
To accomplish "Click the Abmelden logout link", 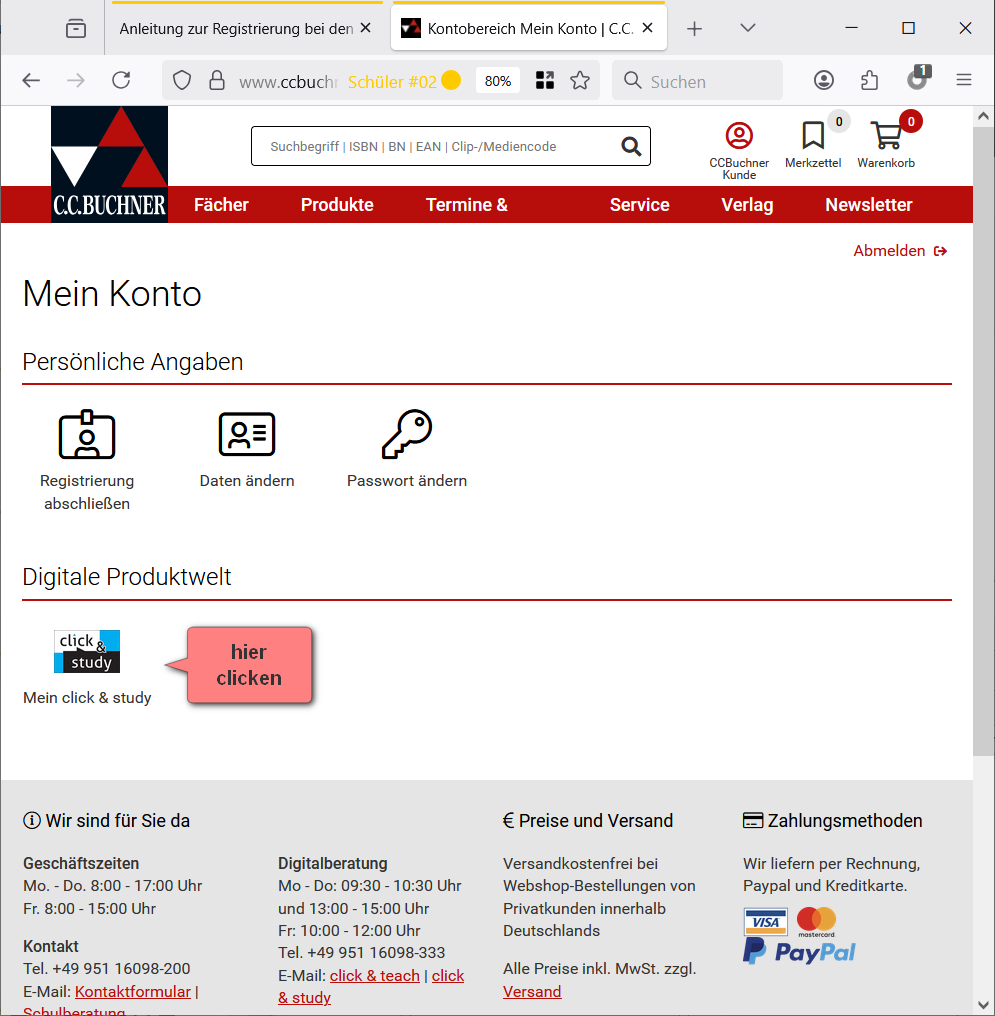I will [x=899, y=251].
